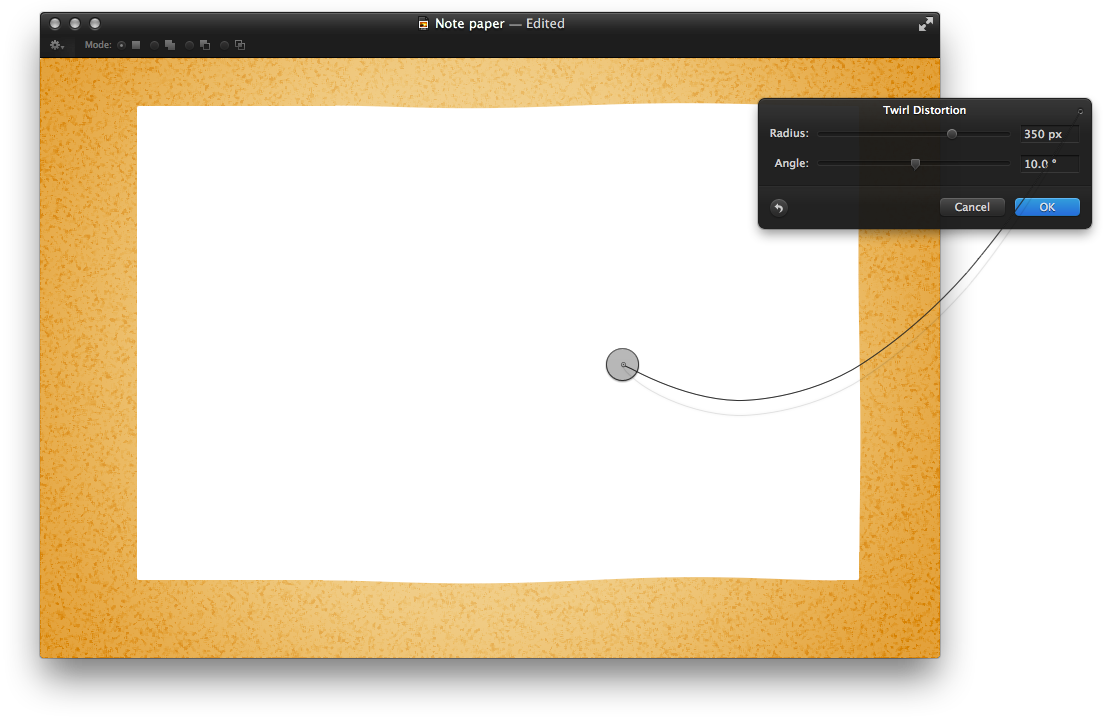Click the twirl center handle on the canvas
This screenshot has height=717, width=1106.
click(622, 364)
